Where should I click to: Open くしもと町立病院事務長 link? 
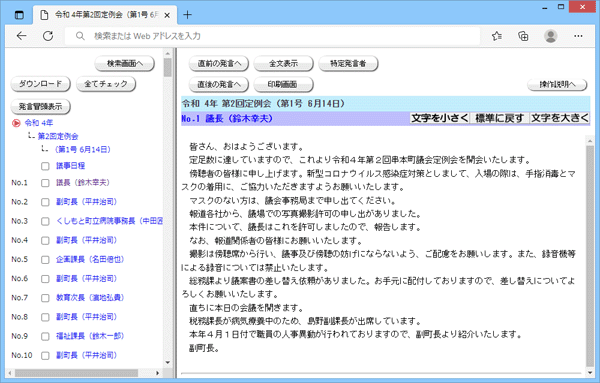pos(109,221)
